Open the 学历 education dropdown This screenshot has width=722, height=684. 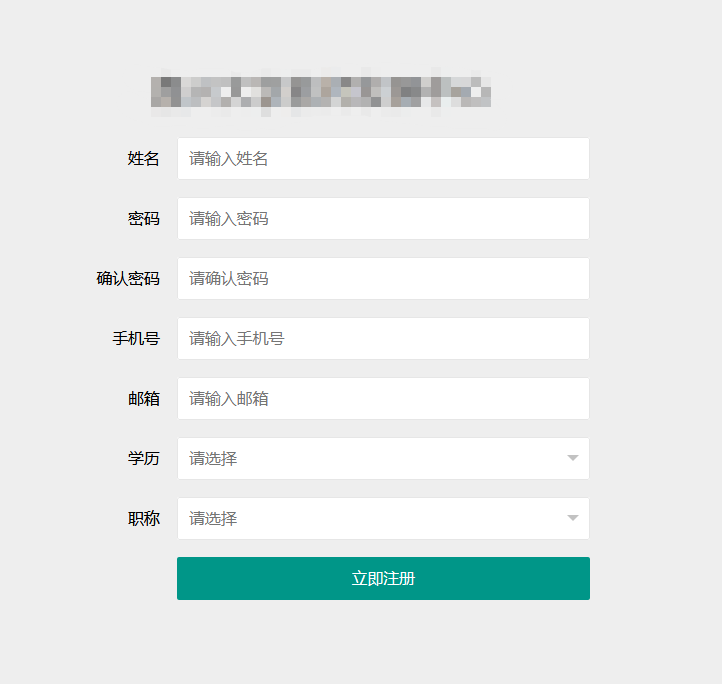(x=383, y=459)
